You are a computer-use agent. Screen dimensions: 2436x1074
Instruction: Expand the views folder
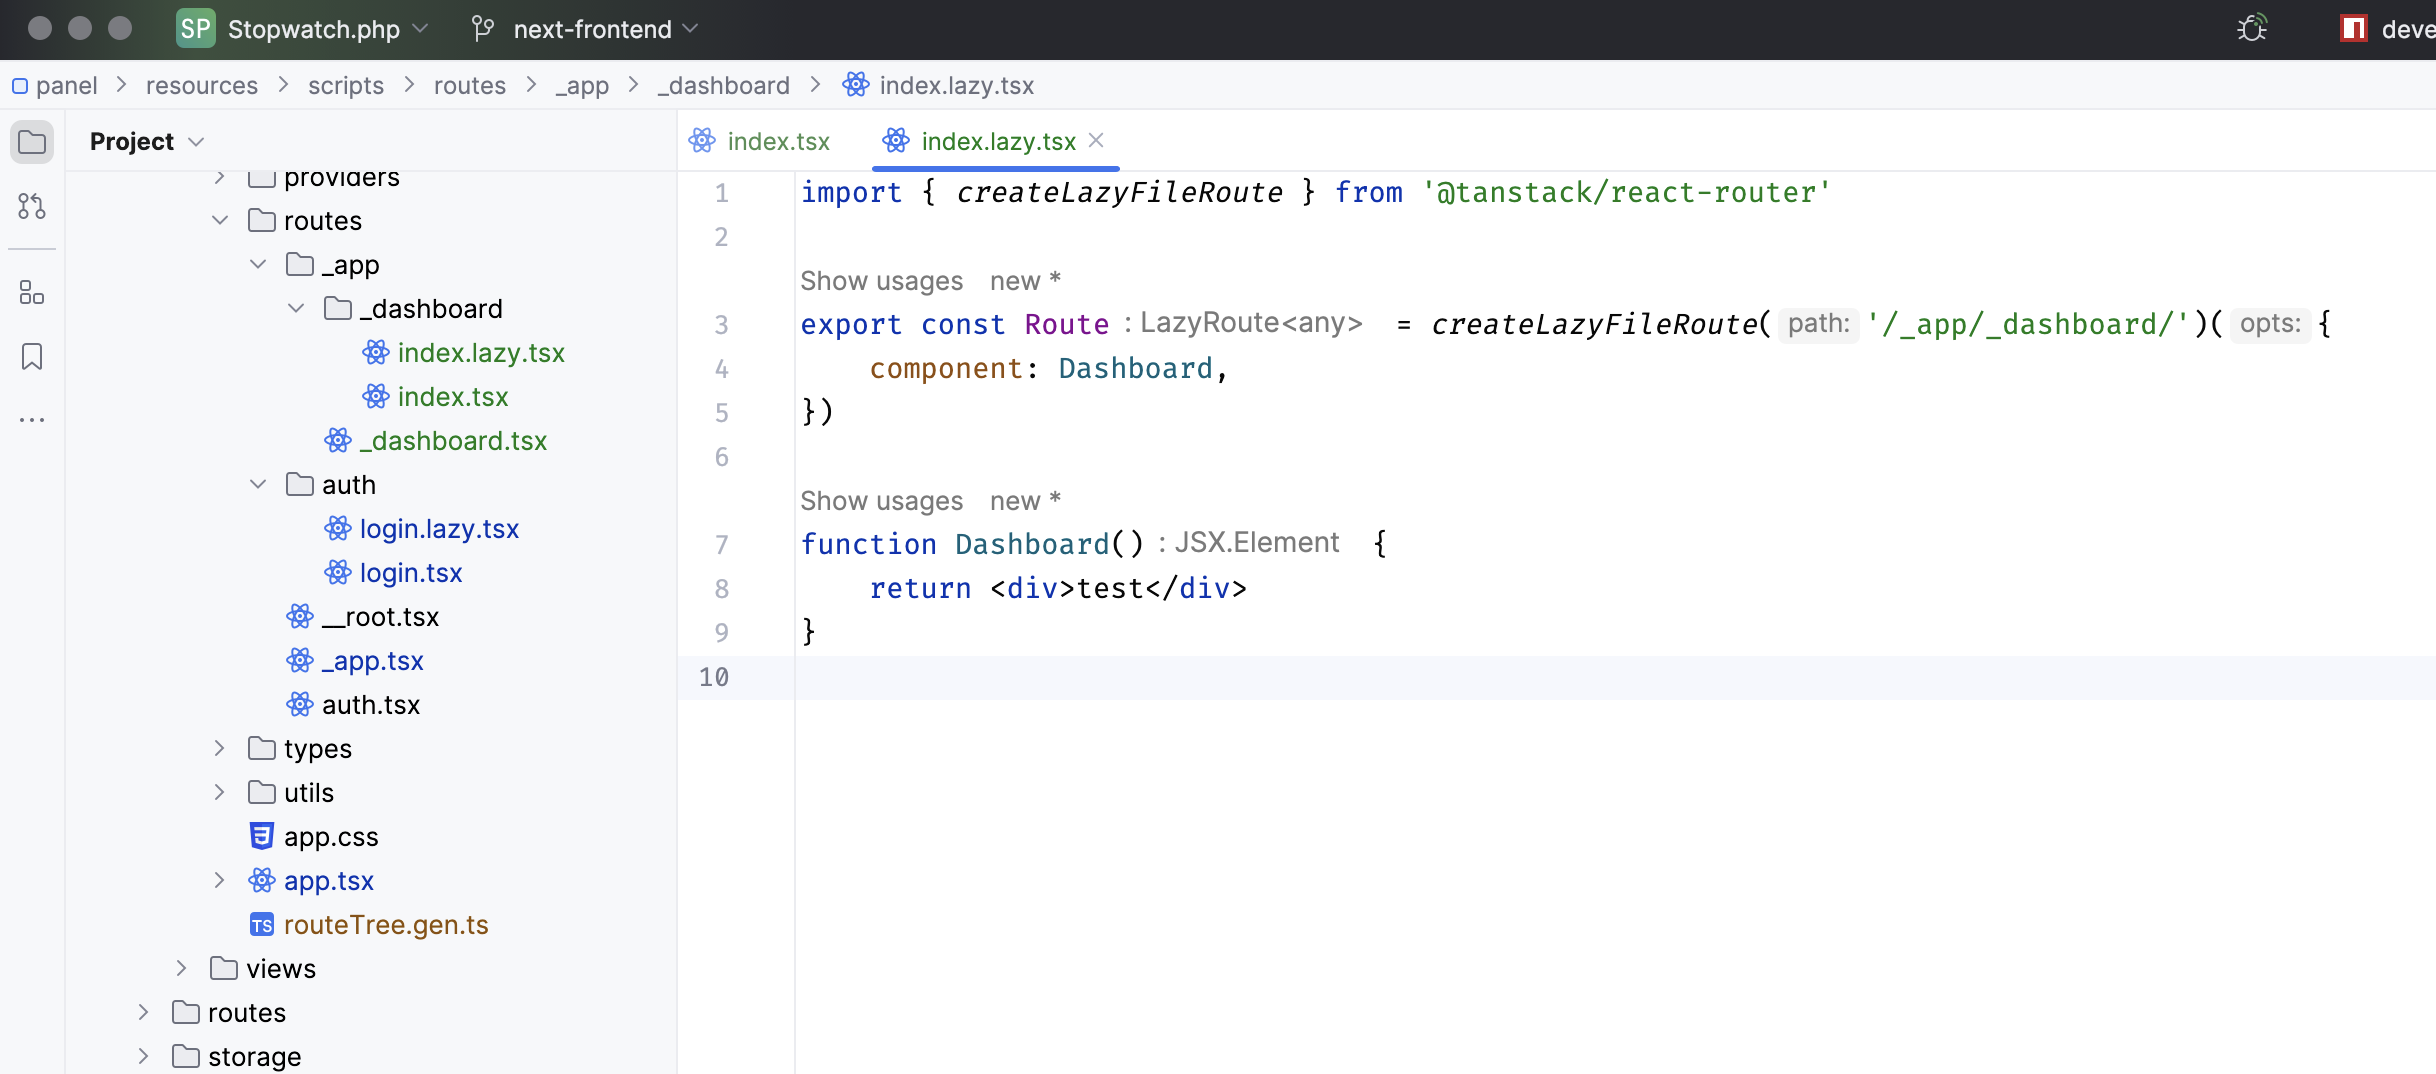(x=182, y=968)
